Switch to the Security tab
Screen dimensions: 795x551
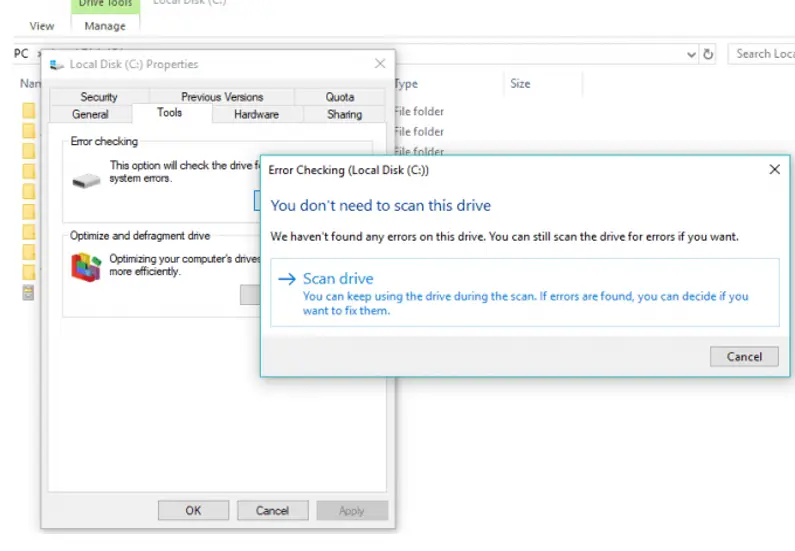99,96
